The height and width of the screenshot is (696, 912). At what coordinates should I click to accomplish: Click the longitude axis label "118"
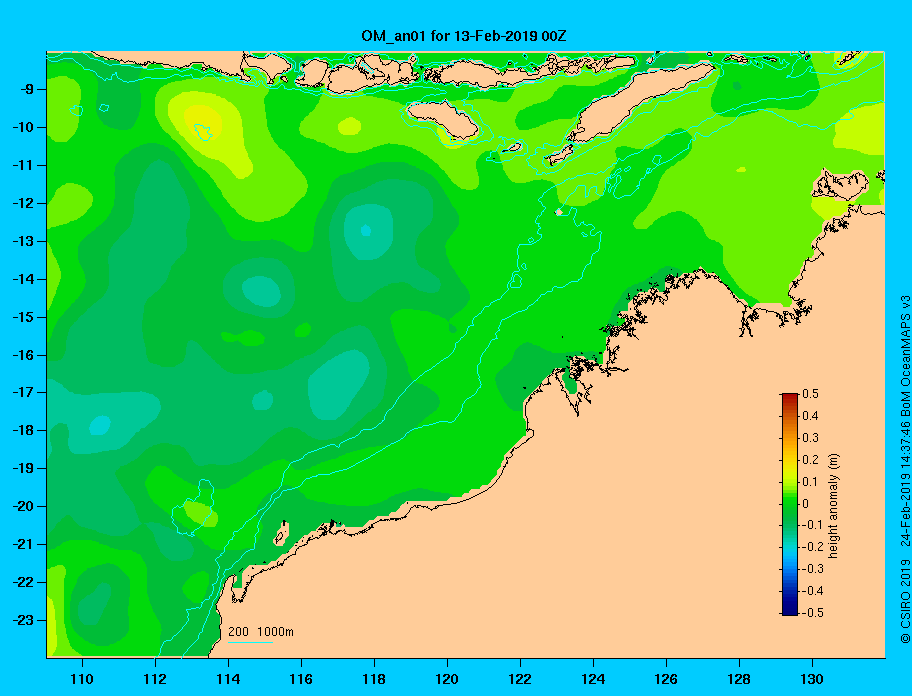[x=374, y=679]
